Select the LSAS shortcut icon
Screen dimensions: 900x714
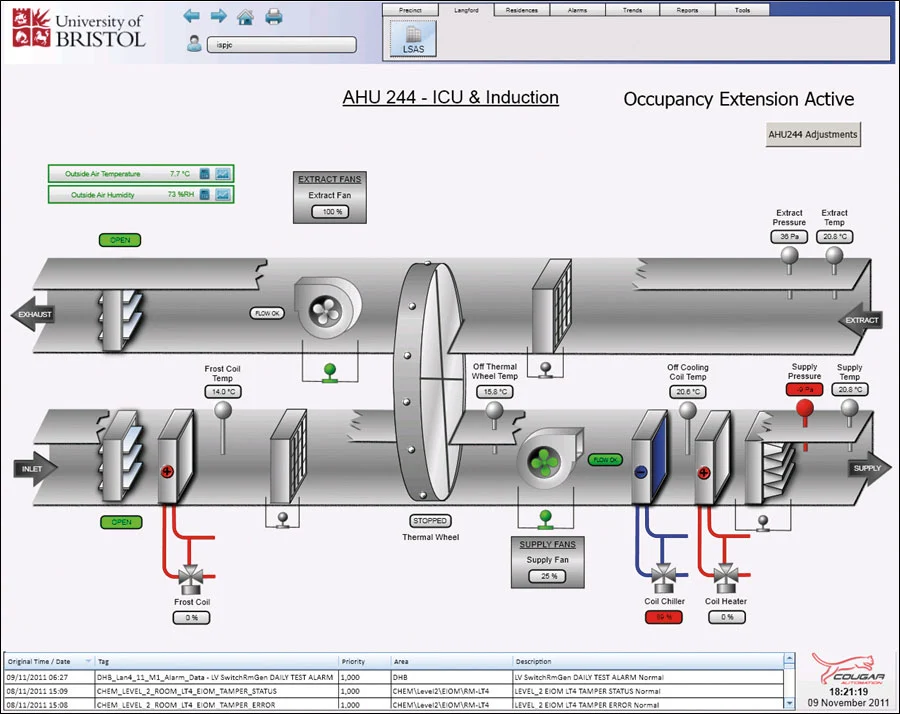[x=413, y=38]
